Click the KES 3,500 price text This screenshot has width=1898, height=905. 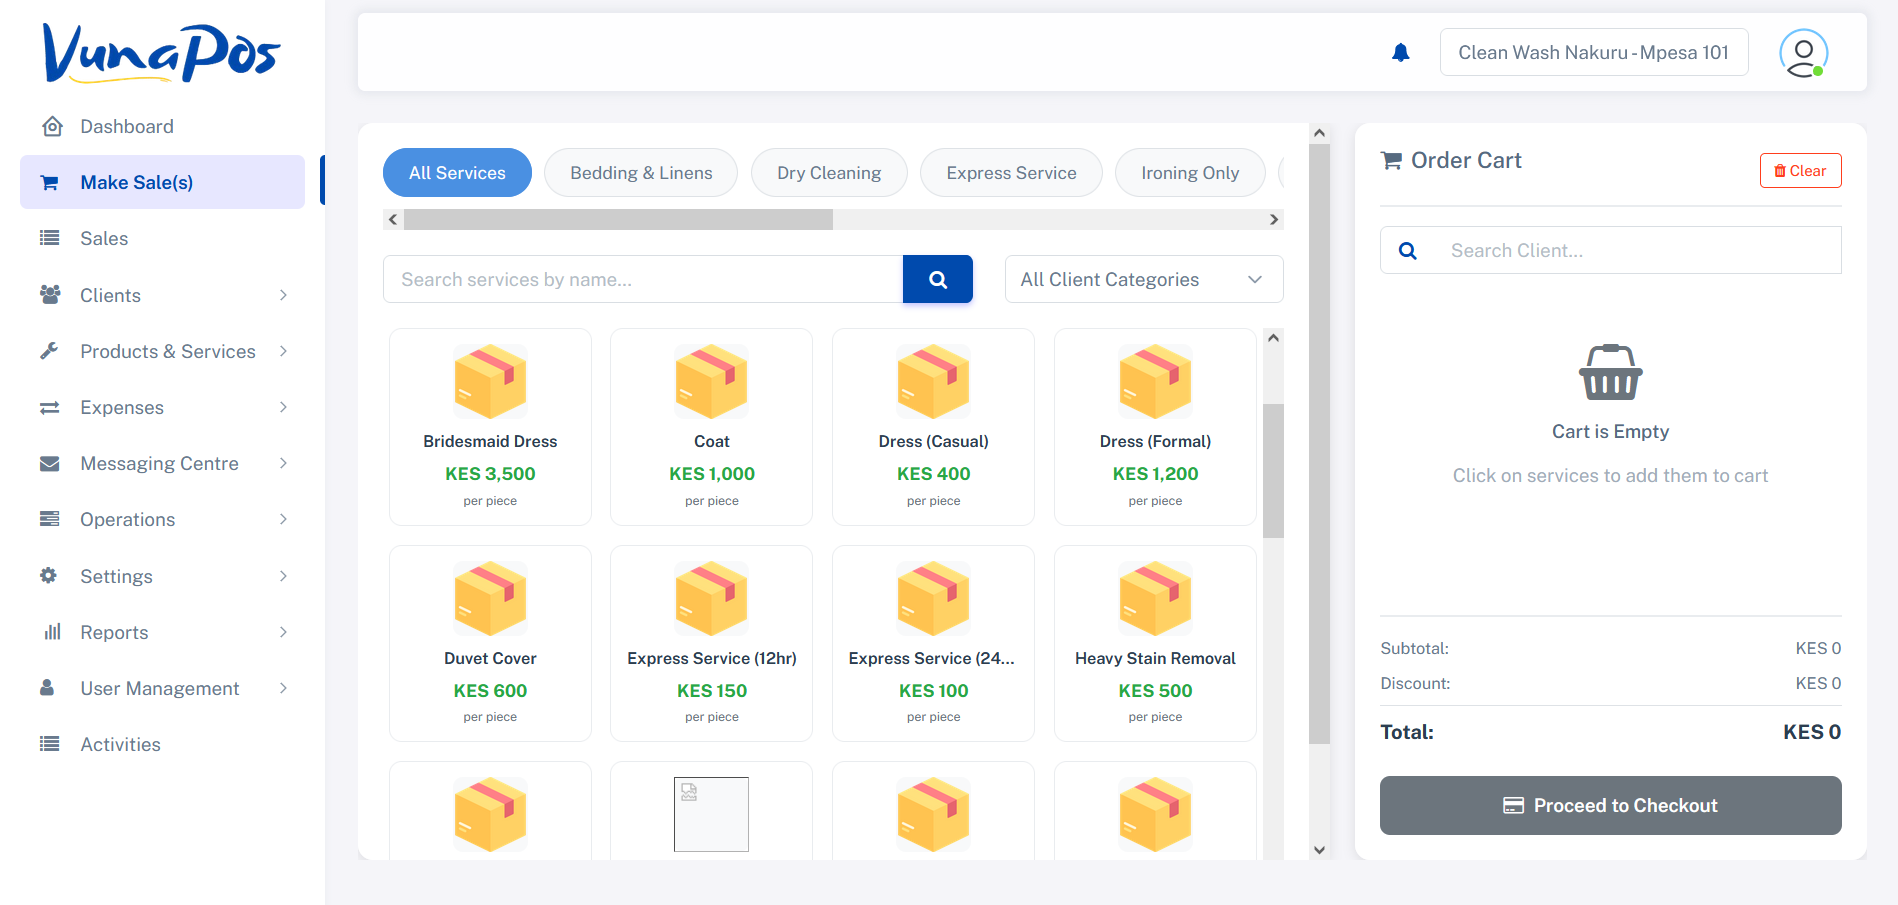[490, 474]
